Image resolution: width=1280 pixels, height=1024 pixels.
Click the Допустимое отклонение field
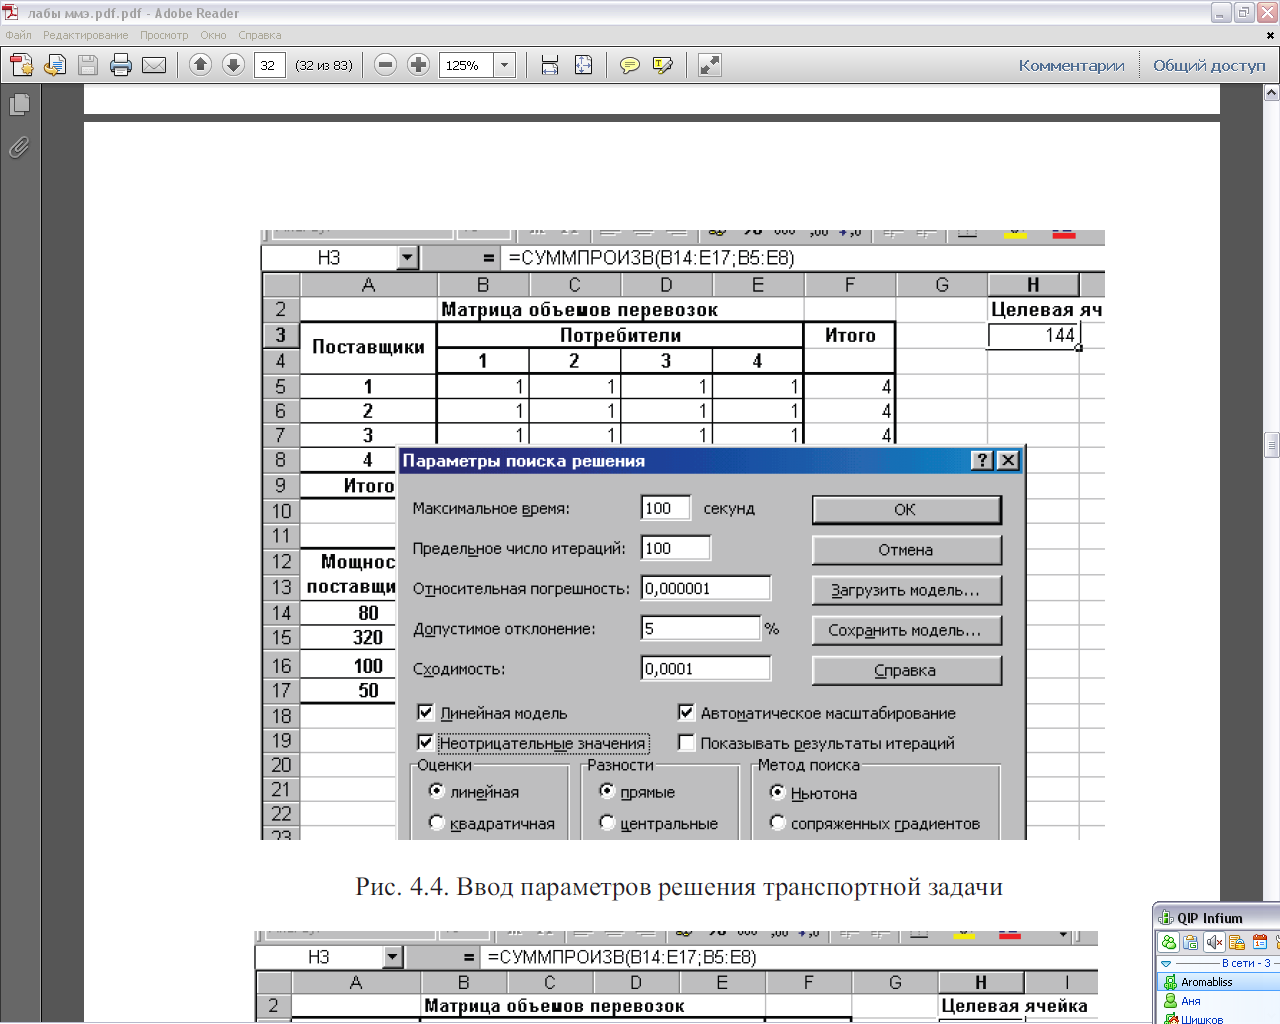pyautogui.click(x=701, y=628)
